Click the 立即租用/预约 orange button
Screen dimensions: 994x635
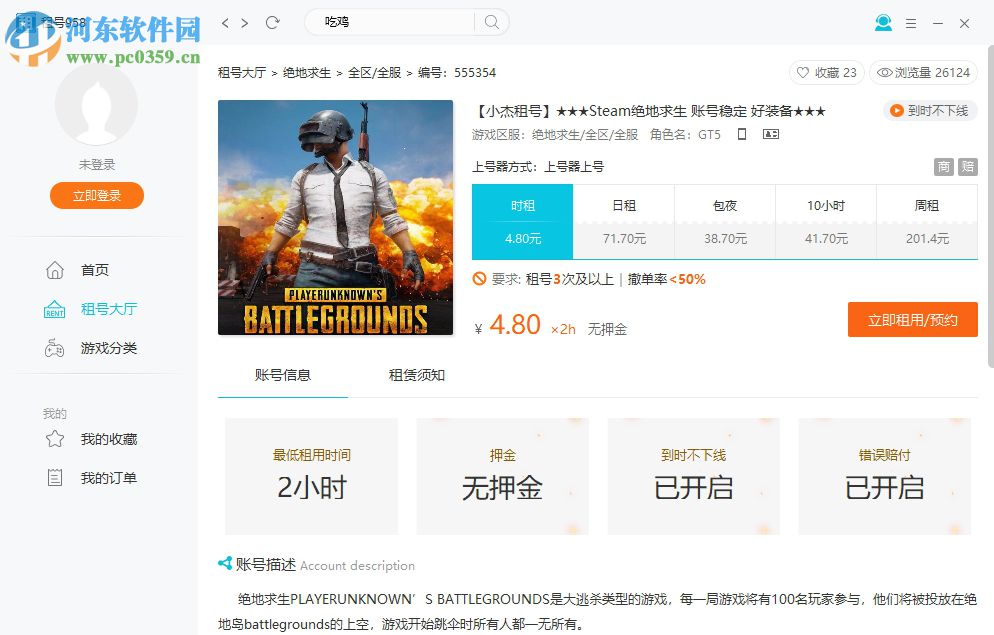912,320
